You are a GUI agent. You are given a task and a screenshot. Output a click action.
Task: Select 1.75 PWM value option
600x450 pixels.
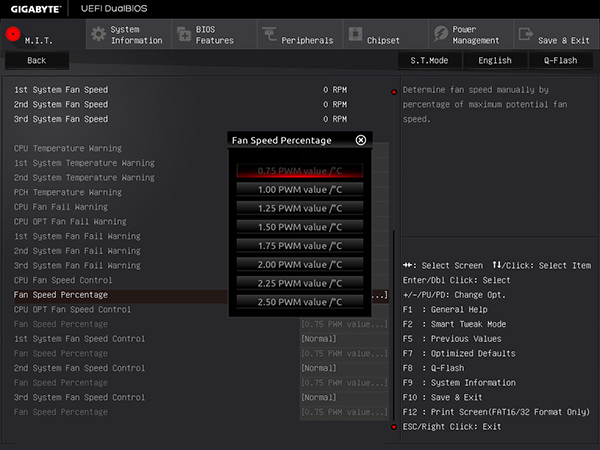click(300, 246)
